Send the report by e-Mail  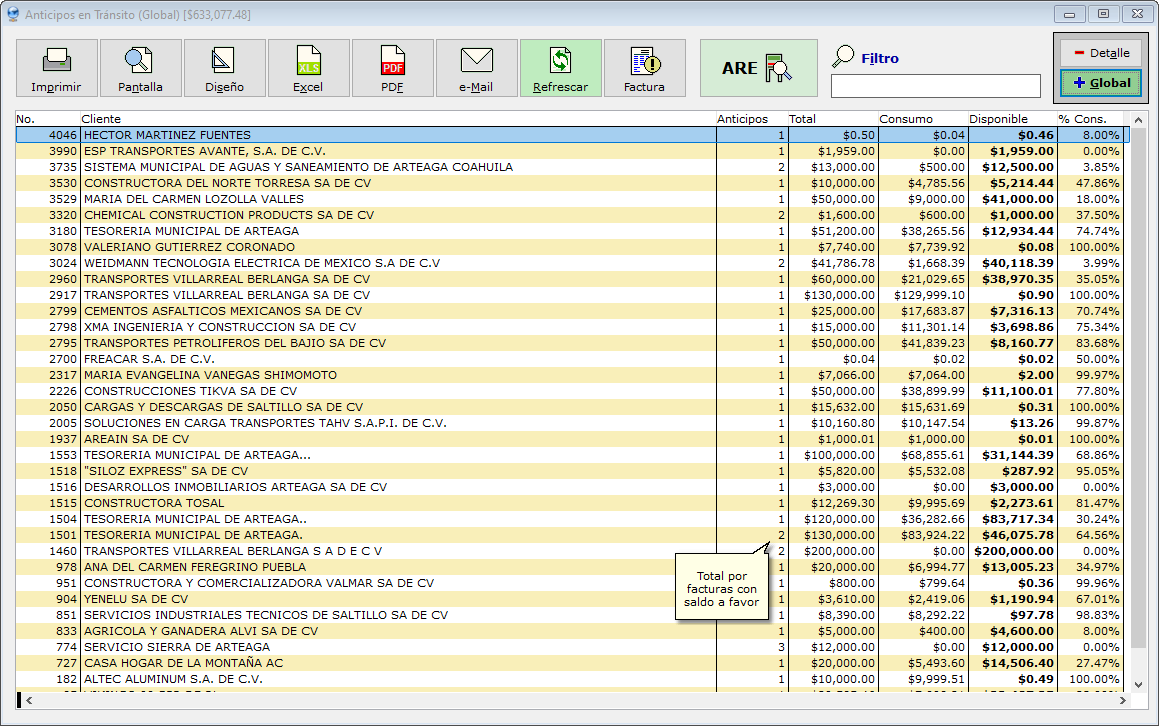476,68
